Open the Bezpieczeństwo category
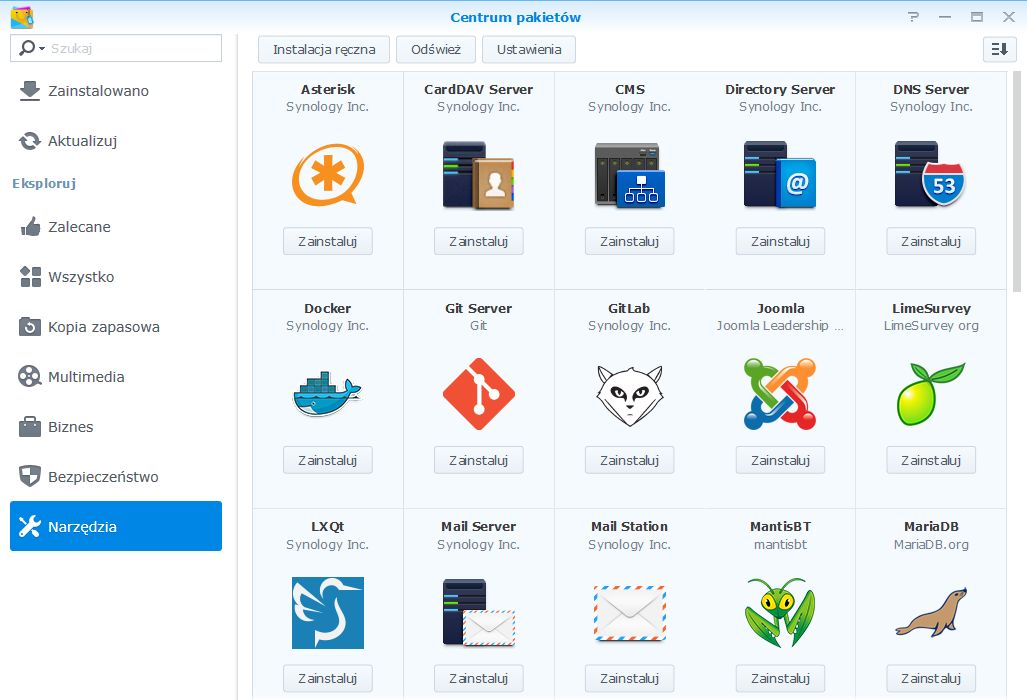Image resolution: width=1027 pixels, height=700 pixels. point(116,477)
